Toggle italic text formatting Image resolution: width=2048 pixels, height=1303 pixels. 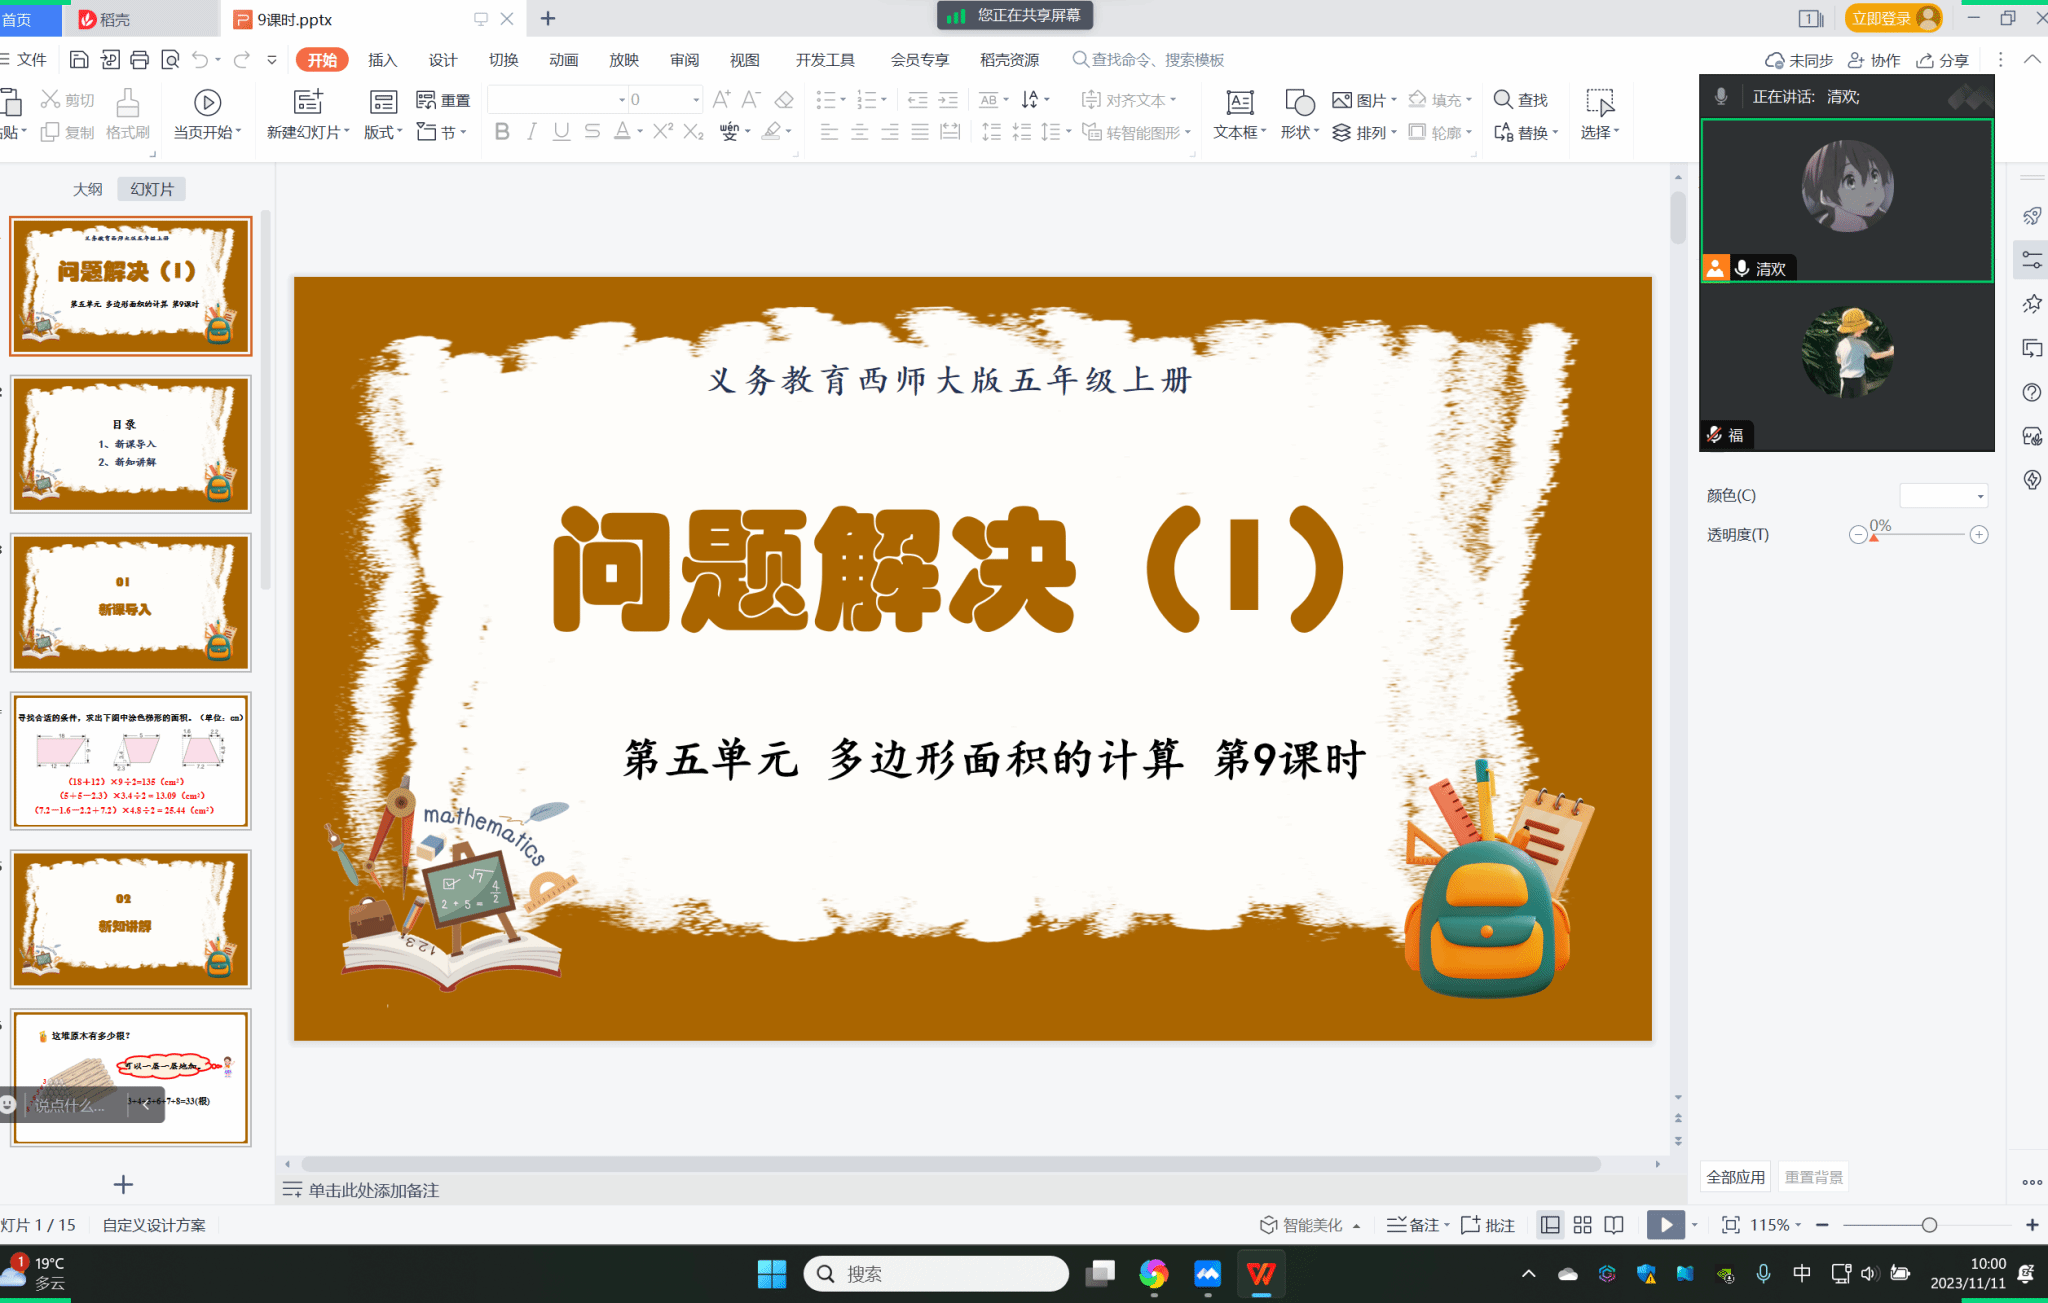532,132
